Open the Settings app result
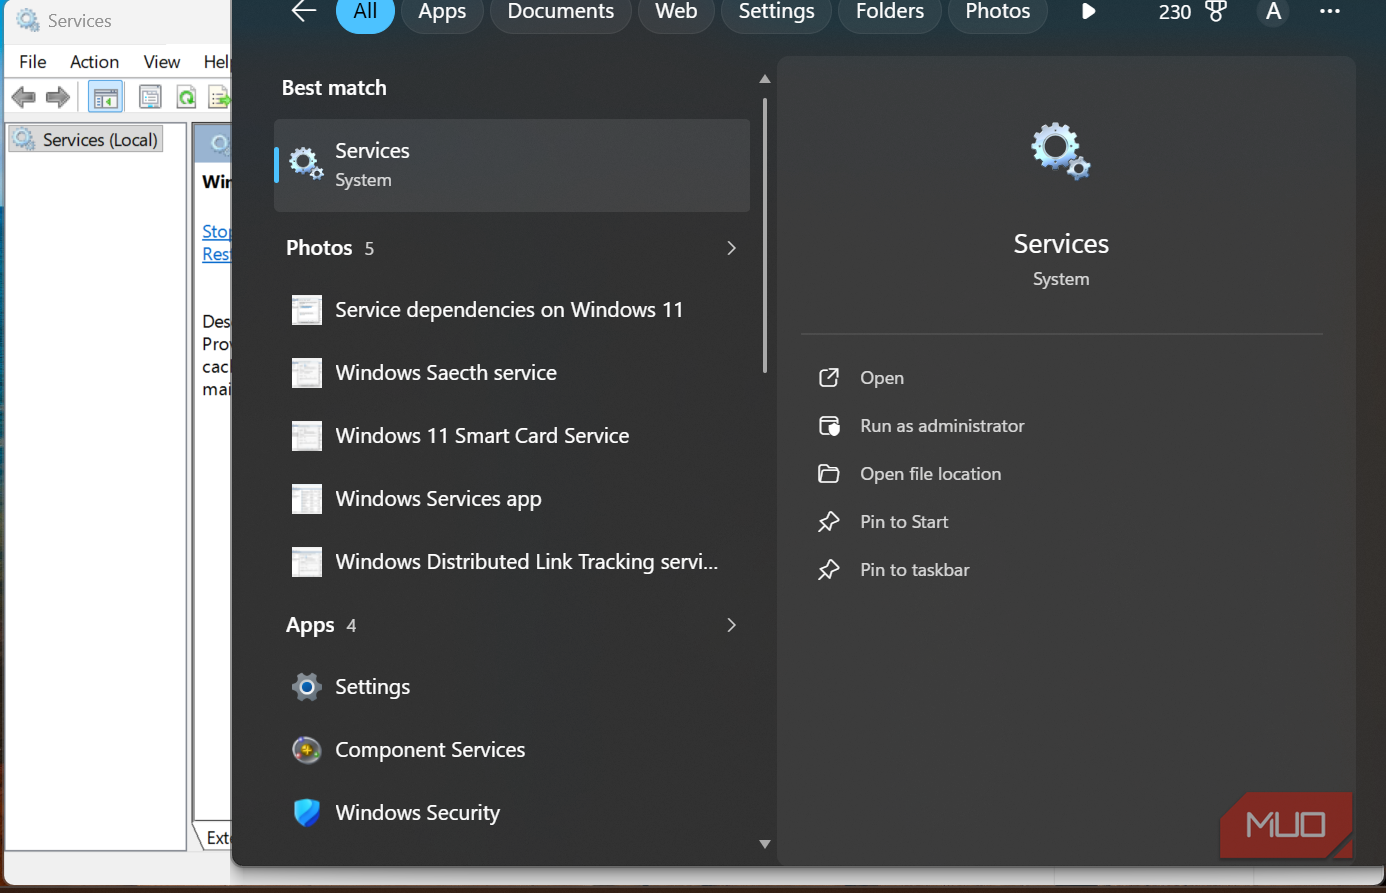Image resolution: width=1386 pixels, height=893 pixels. [511, 687]
